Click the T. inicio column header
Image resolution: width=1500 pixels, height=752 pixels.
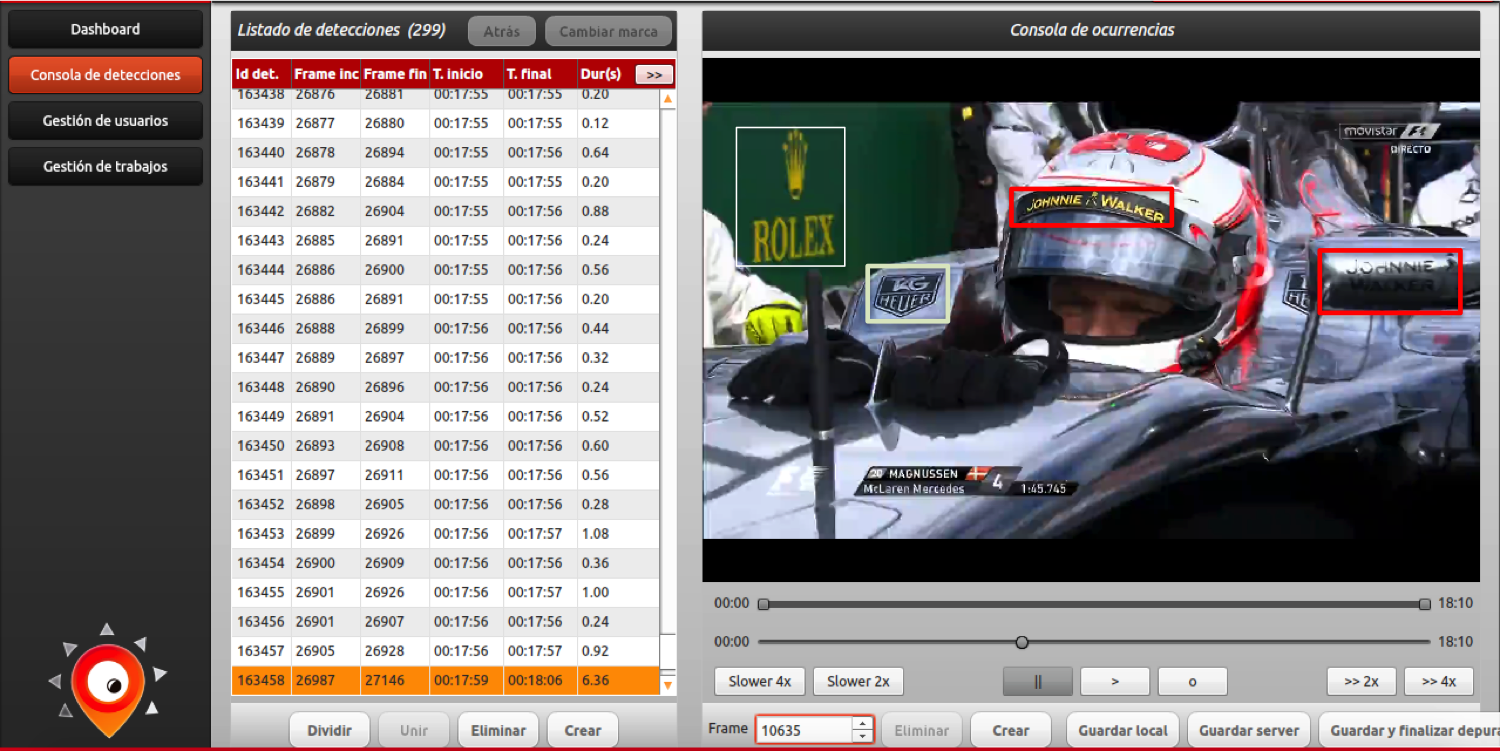point(466,74)
